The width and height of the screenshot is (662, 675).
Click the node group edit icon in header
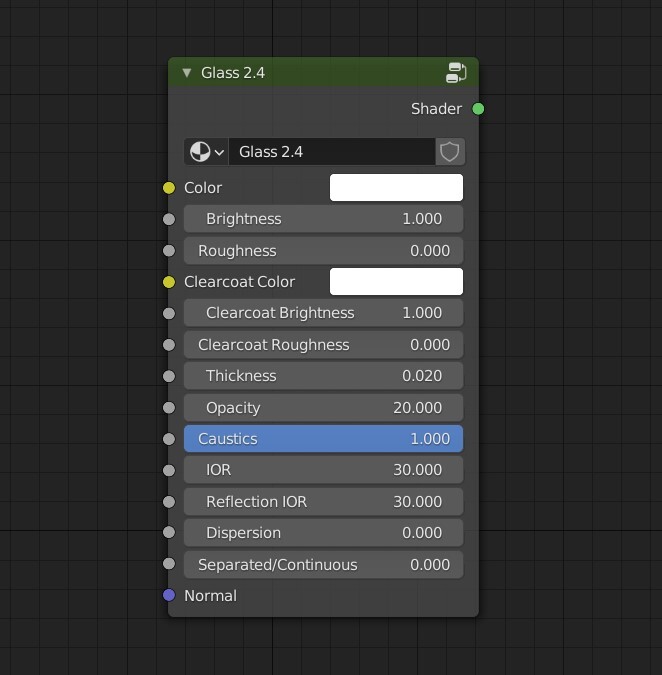[x=456, y=72]
